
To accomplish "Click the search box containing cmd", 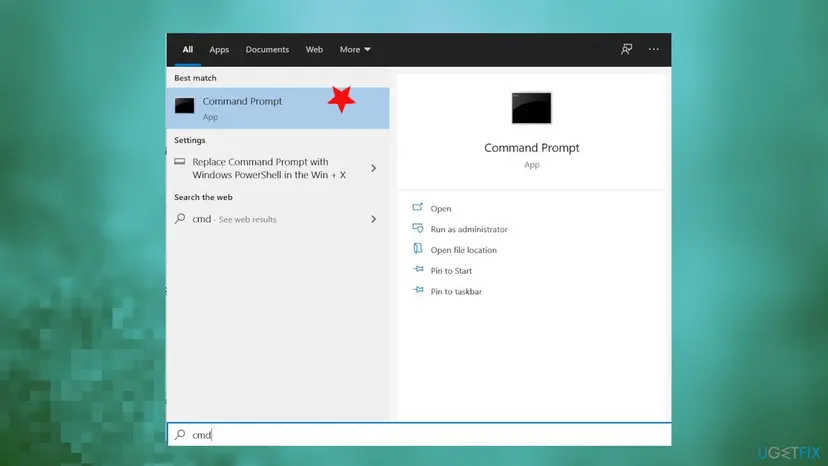I will 419,434.
